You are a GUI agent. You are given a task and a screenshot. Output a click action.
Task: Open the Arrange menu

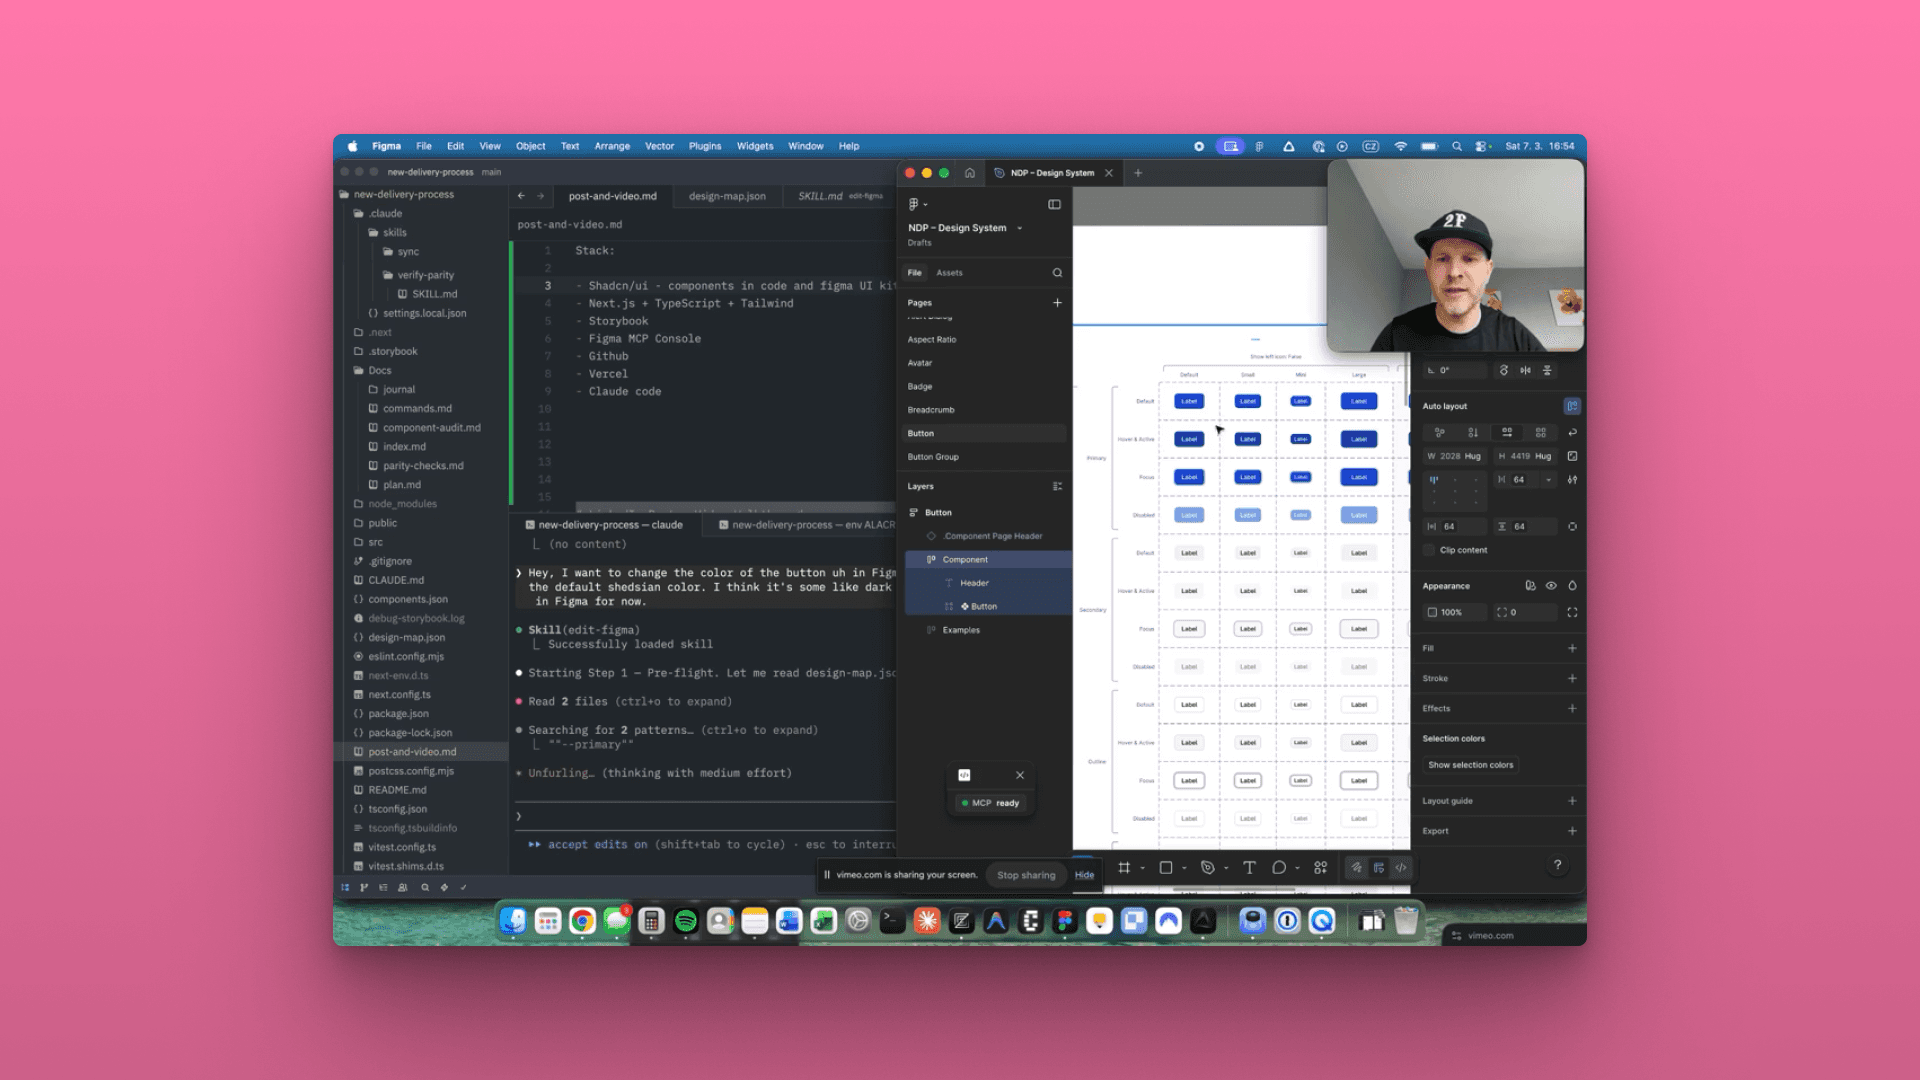click(x=612, y=146)
